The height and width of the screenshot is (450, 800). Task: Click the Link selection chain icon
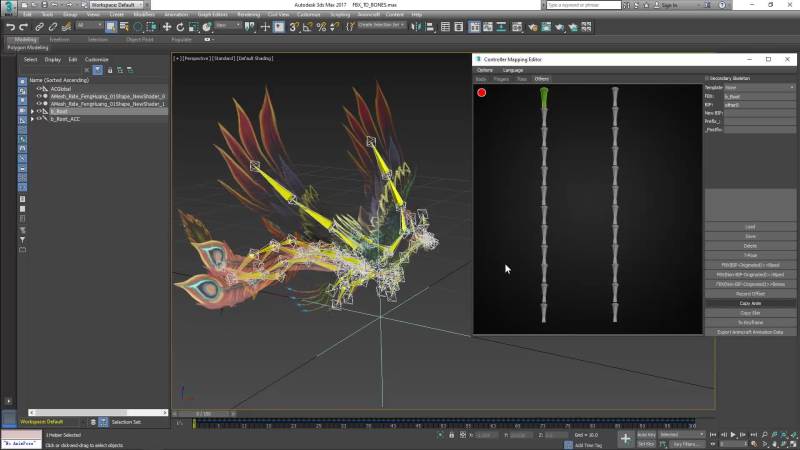pyautogui.click(x=39, y=27)
